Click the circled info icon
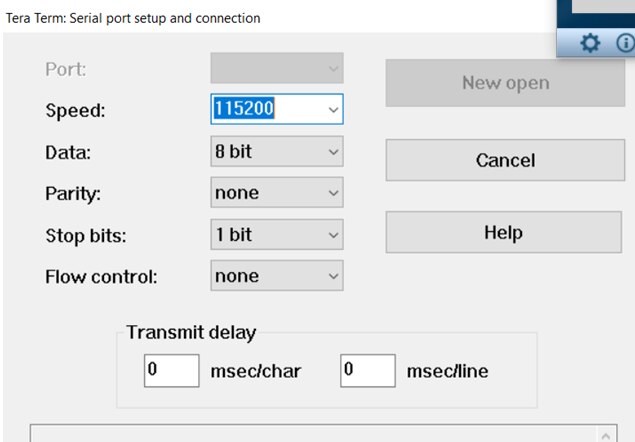This screenshot has width=635, height=442. pos(625,43)
